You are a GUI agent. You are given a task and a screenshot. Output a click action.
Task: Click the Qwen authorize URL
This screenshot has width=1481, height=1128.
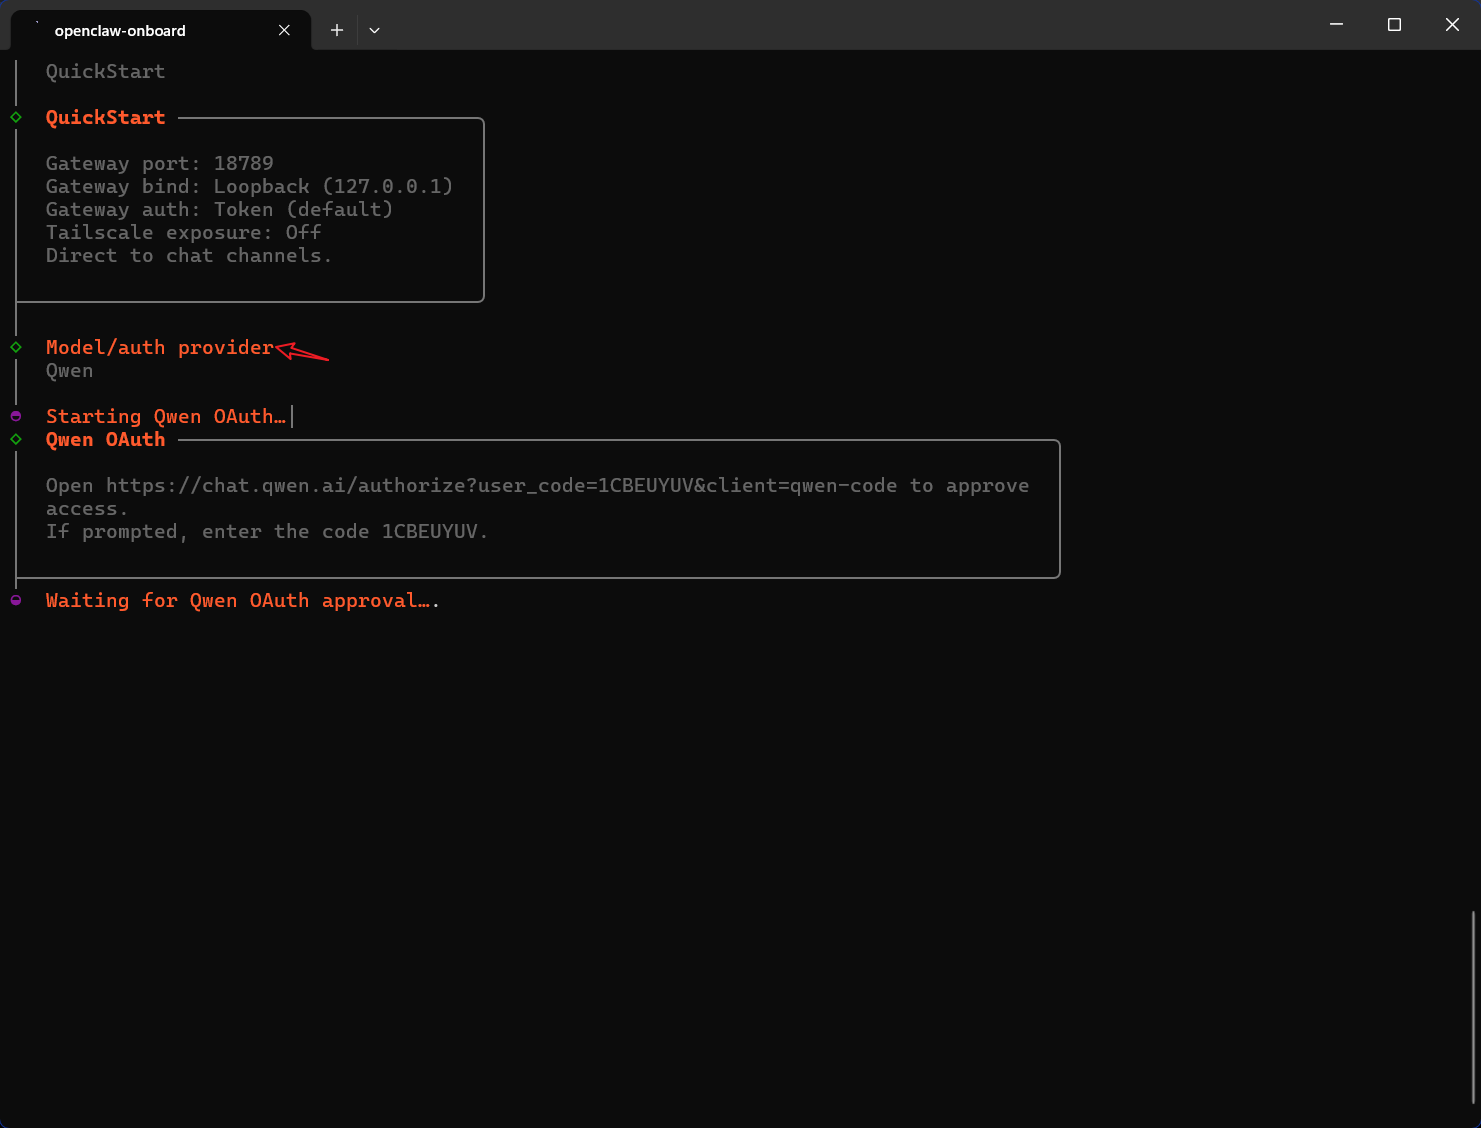click(x=501, y=485)
